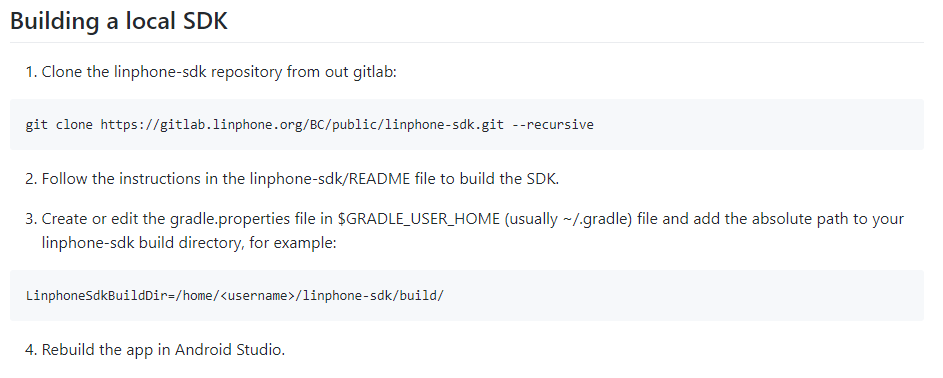
Task: Click the "$GRADLE_USER_HOME" variable text
Action: (x=419, y=219)
